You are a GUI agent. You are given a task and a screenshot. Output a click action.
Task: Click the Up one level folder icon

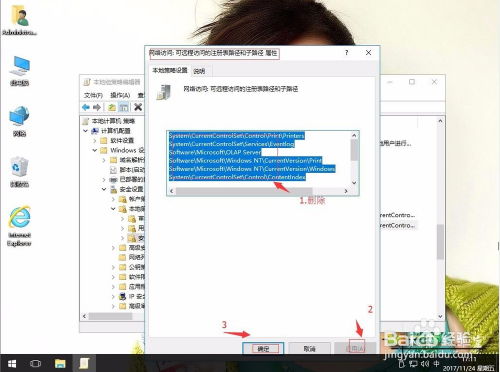coord(112,107)
